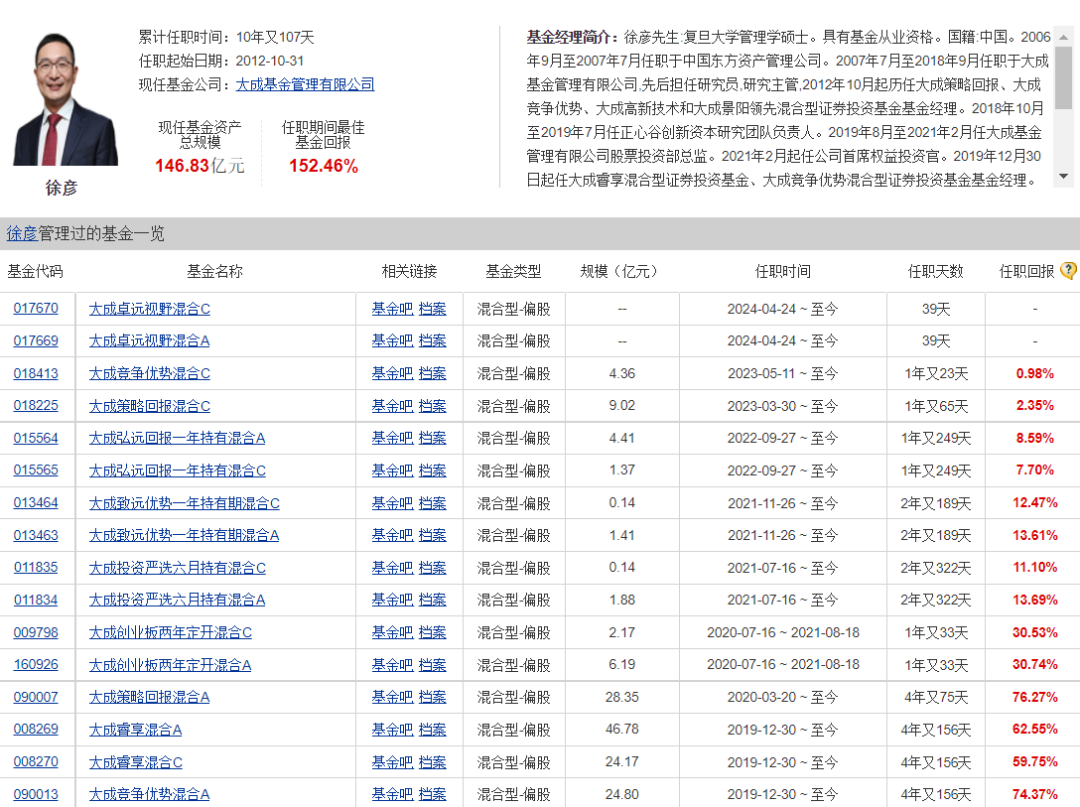The height and width of the screenshot is (807, 1080).
Task: Open fund code 090007 link
Action: pos(36,697)
